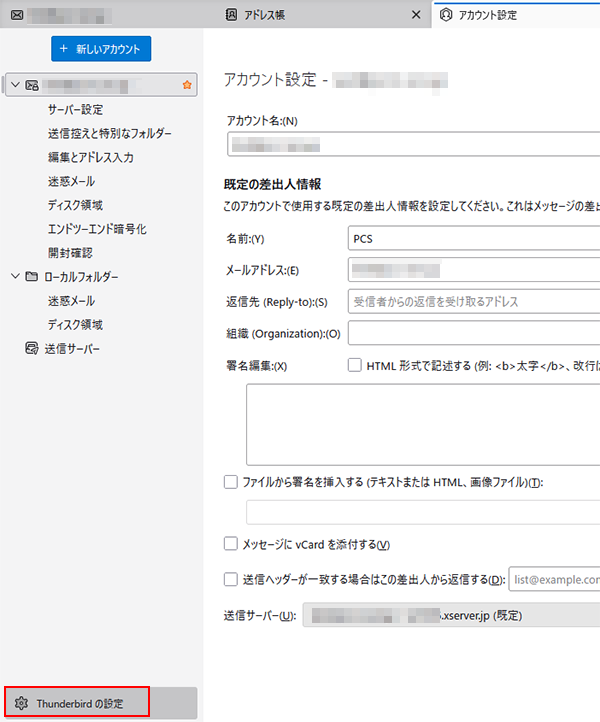Viewport: 600px width, 722px height.
Task: Click the 送信サーバー icon
Action: [x=32, y=348]
